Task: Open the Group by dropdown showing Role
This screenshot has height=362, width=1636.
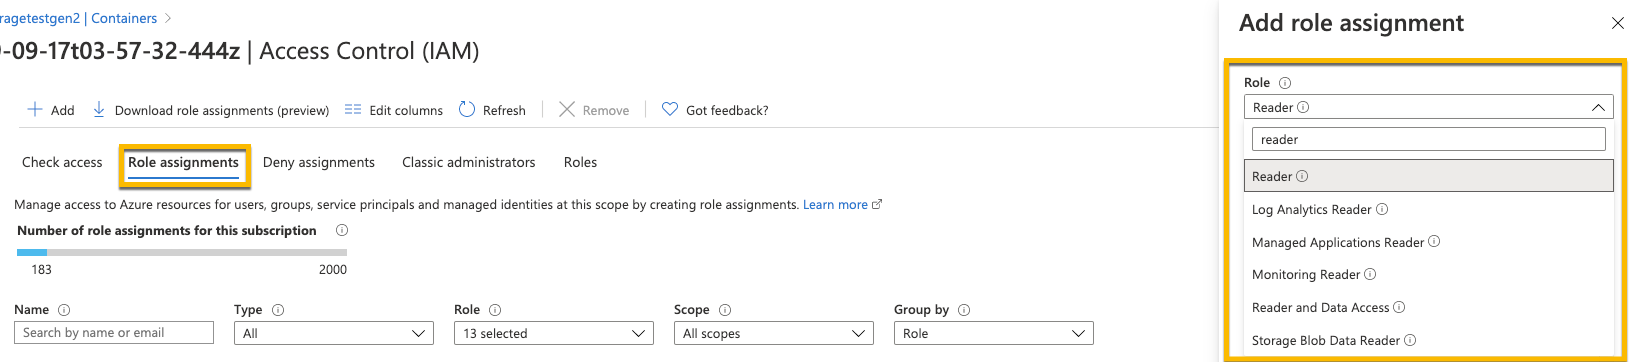Action: coord(994,333)
